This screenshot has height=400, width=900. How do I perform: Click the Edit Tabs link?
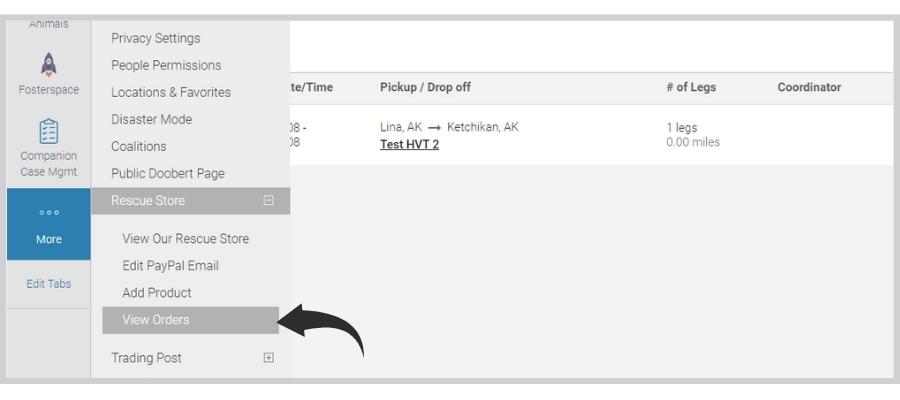49,284
